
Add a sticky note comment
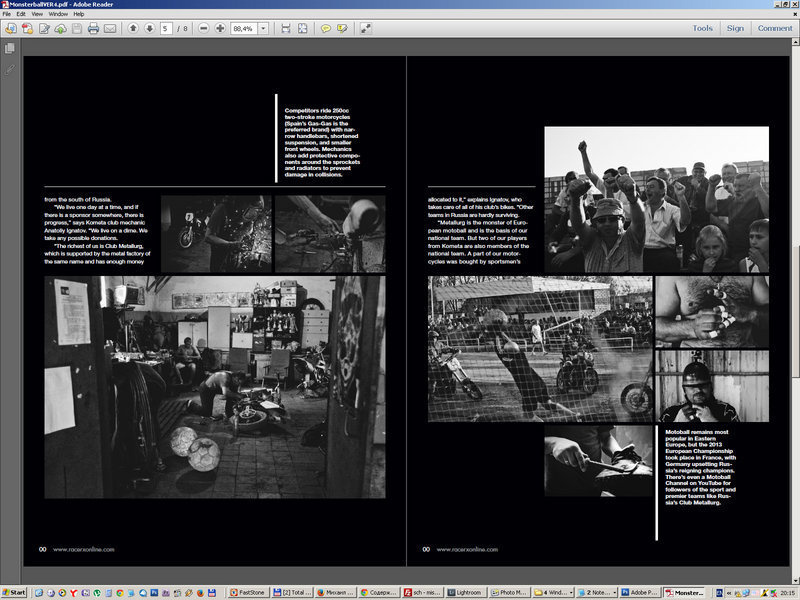325,28
